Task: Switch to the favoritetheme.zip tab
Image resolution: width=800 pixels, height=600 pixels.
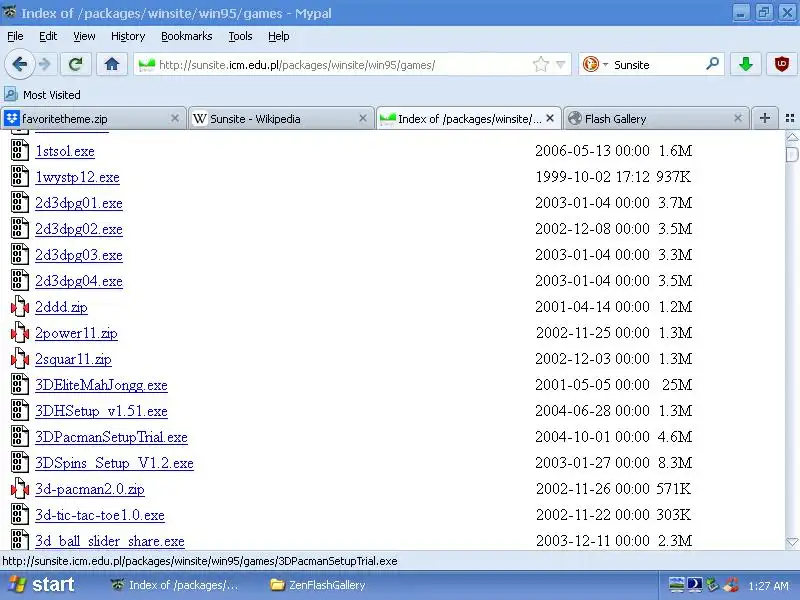Action: coord(93,119)
